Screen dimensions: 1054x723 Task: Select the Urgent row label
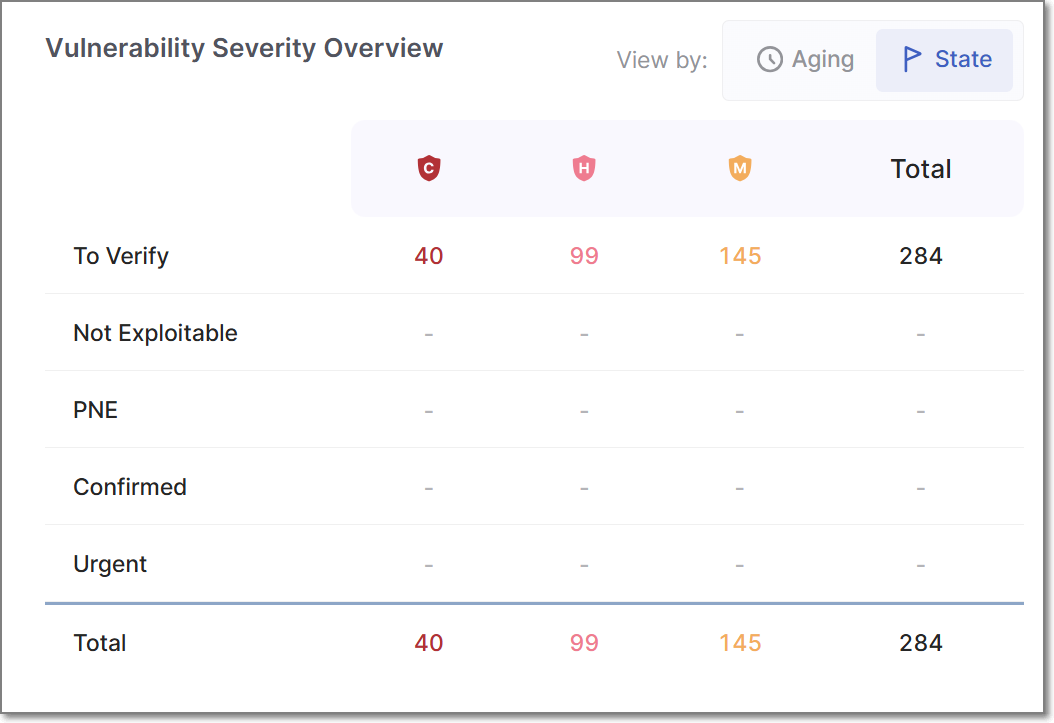tap(110, 564)
